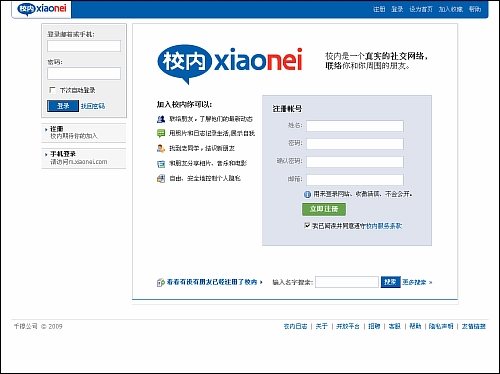Click the share photos and music icon
Image resolution: width=500 pixels, height=374 pixels.
click(161, 164)
